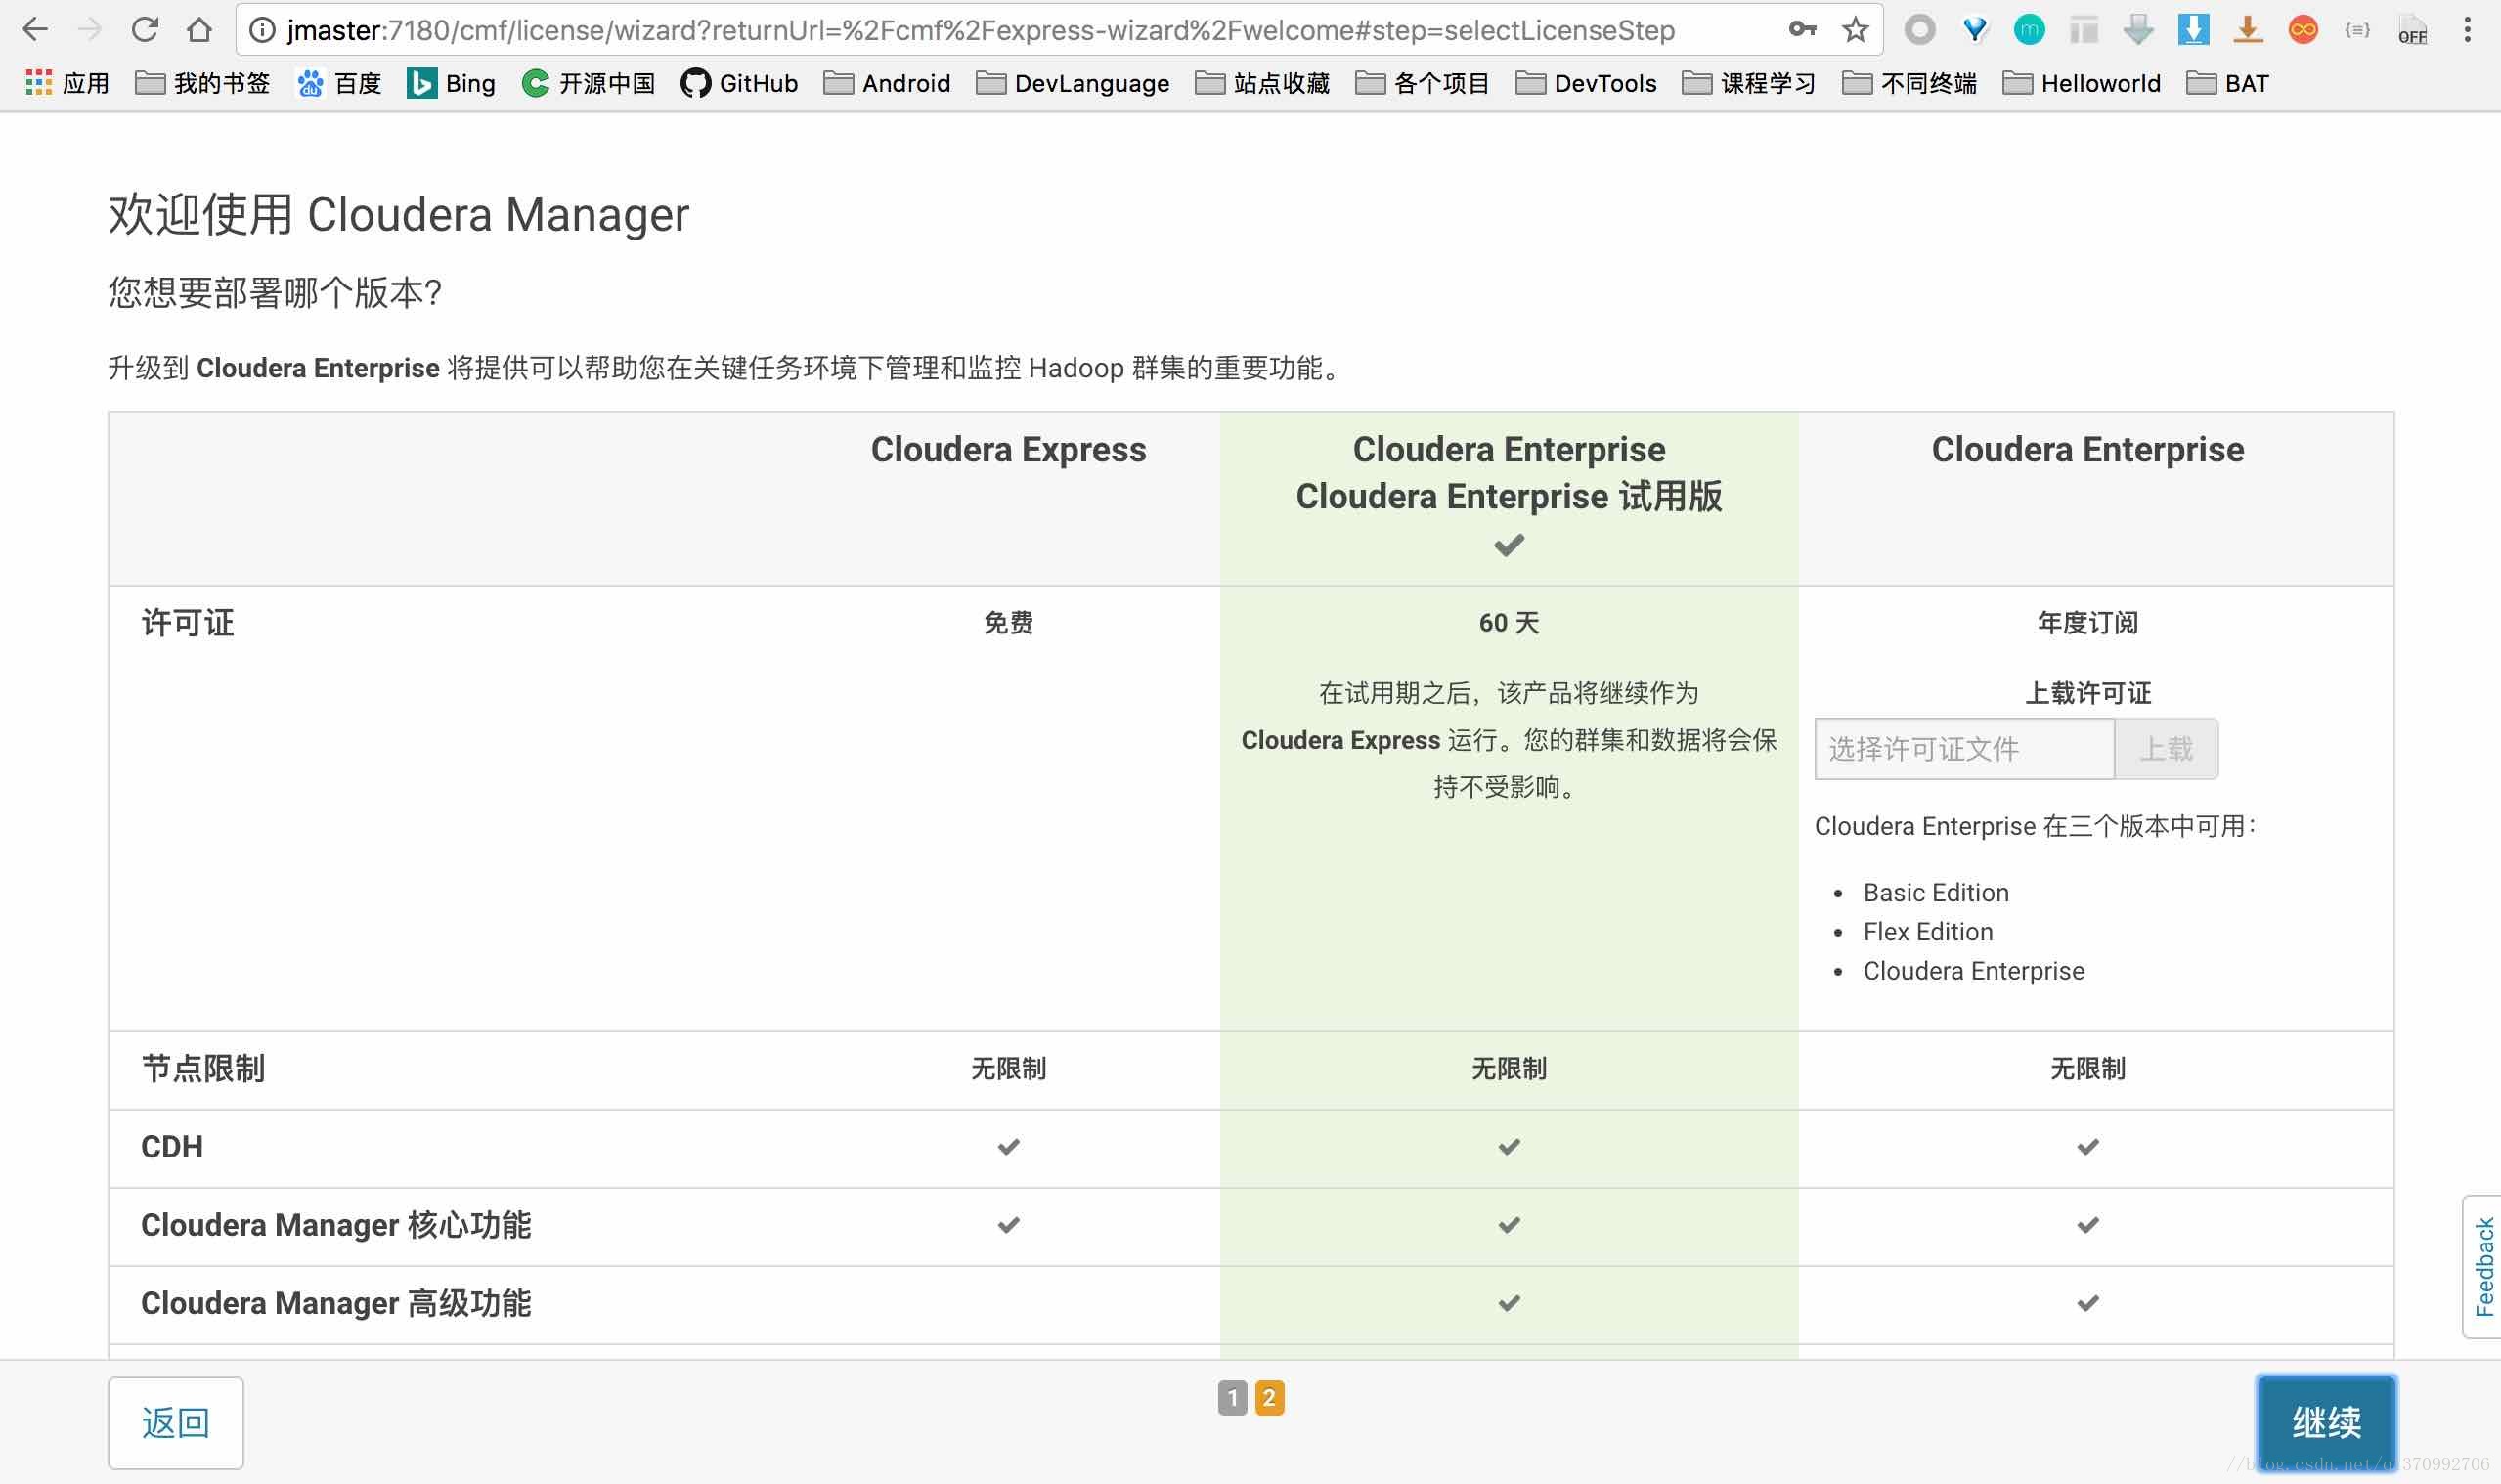The height and width of the screenshot is (1484, 2501).
Task: Reload the page
Action: pyautogui.click(x=145, y=30)
